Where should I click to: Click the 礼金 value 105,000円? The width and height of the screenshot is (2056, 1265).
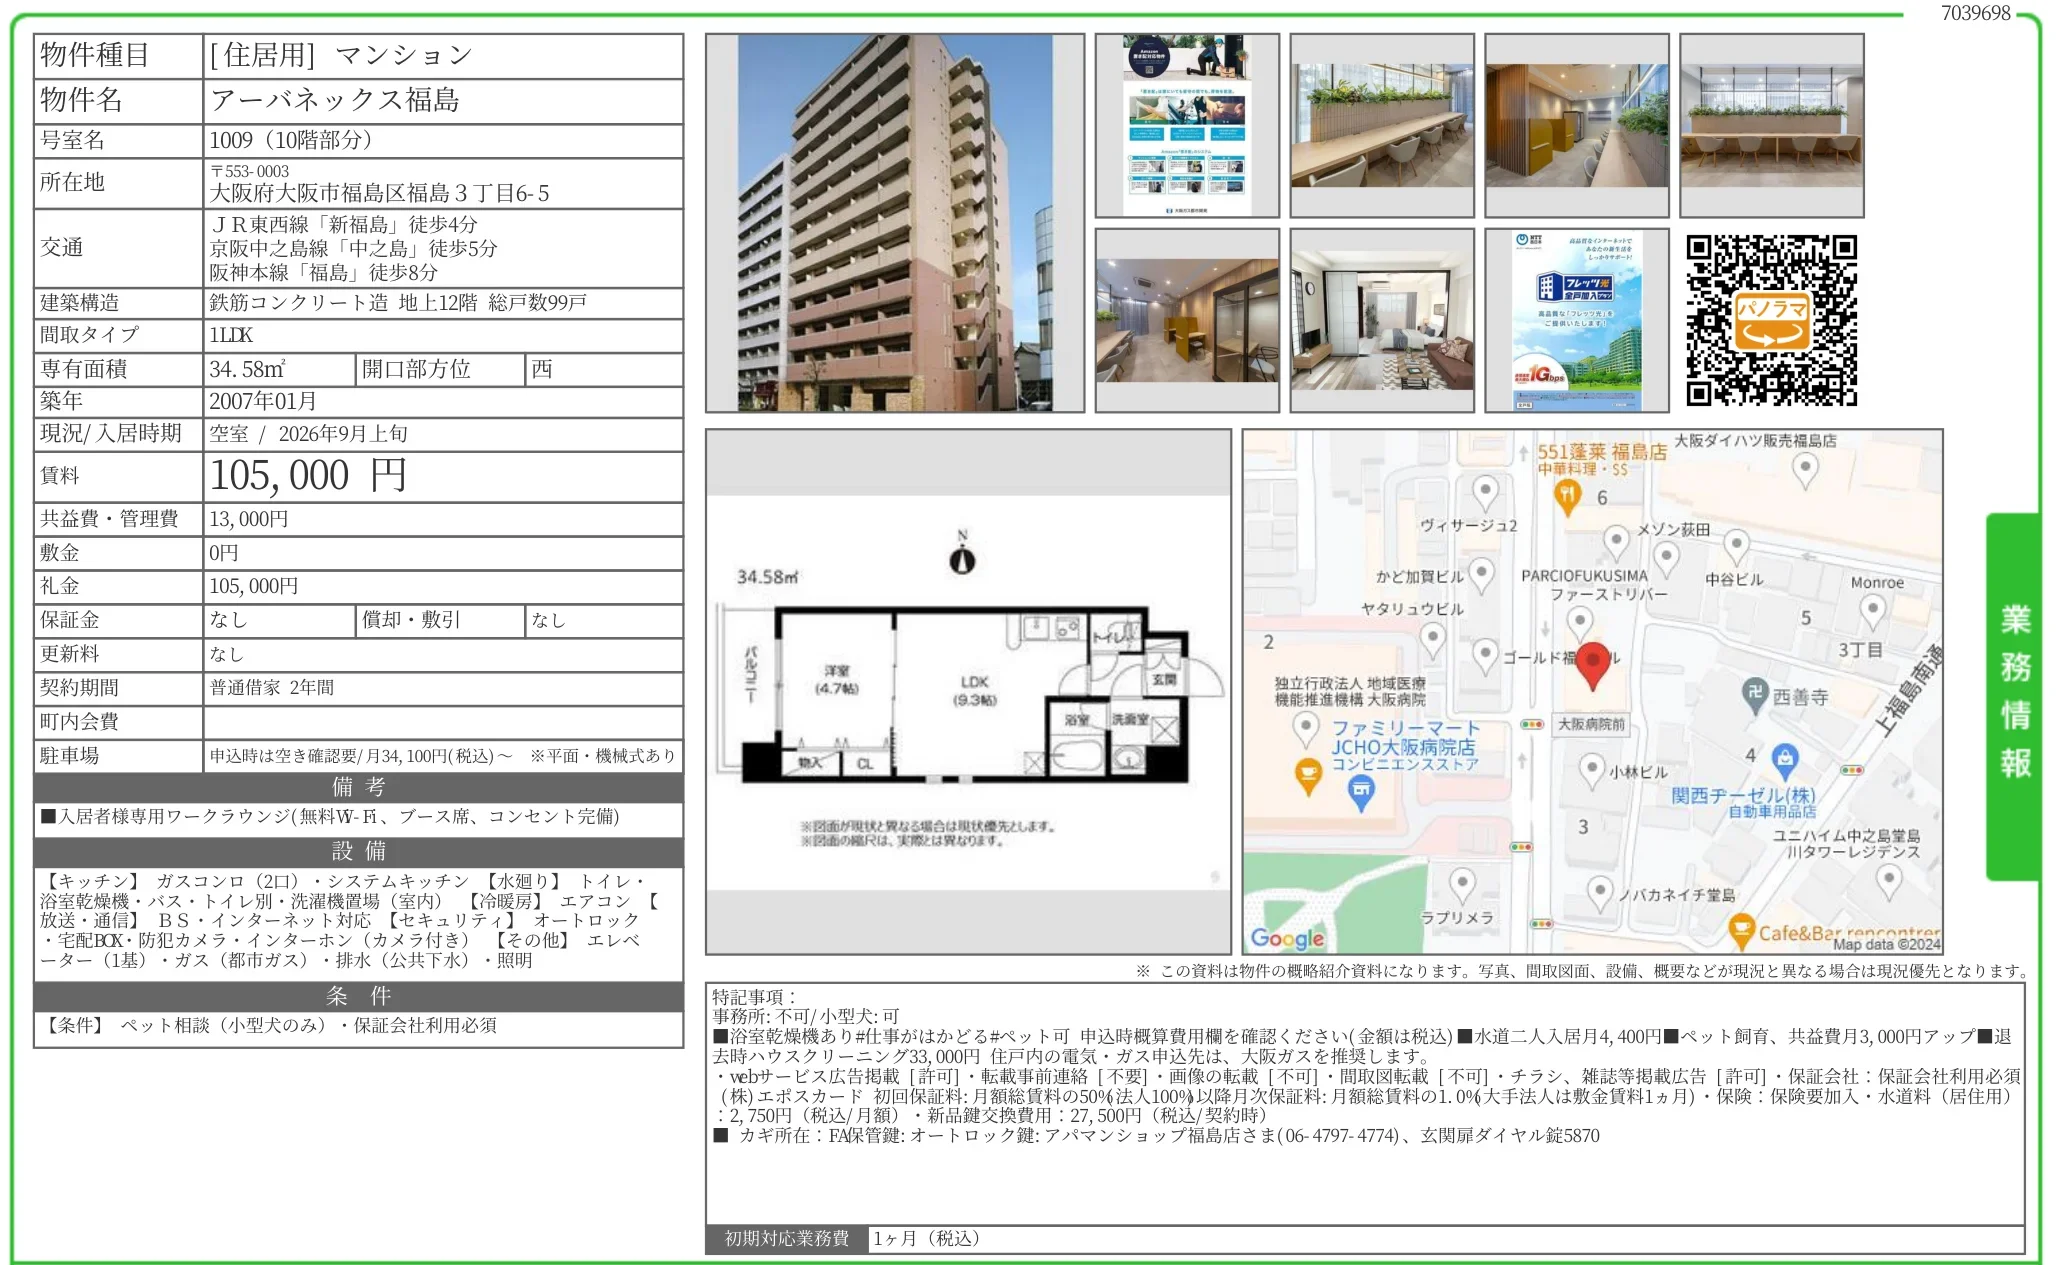pos(254,586)
